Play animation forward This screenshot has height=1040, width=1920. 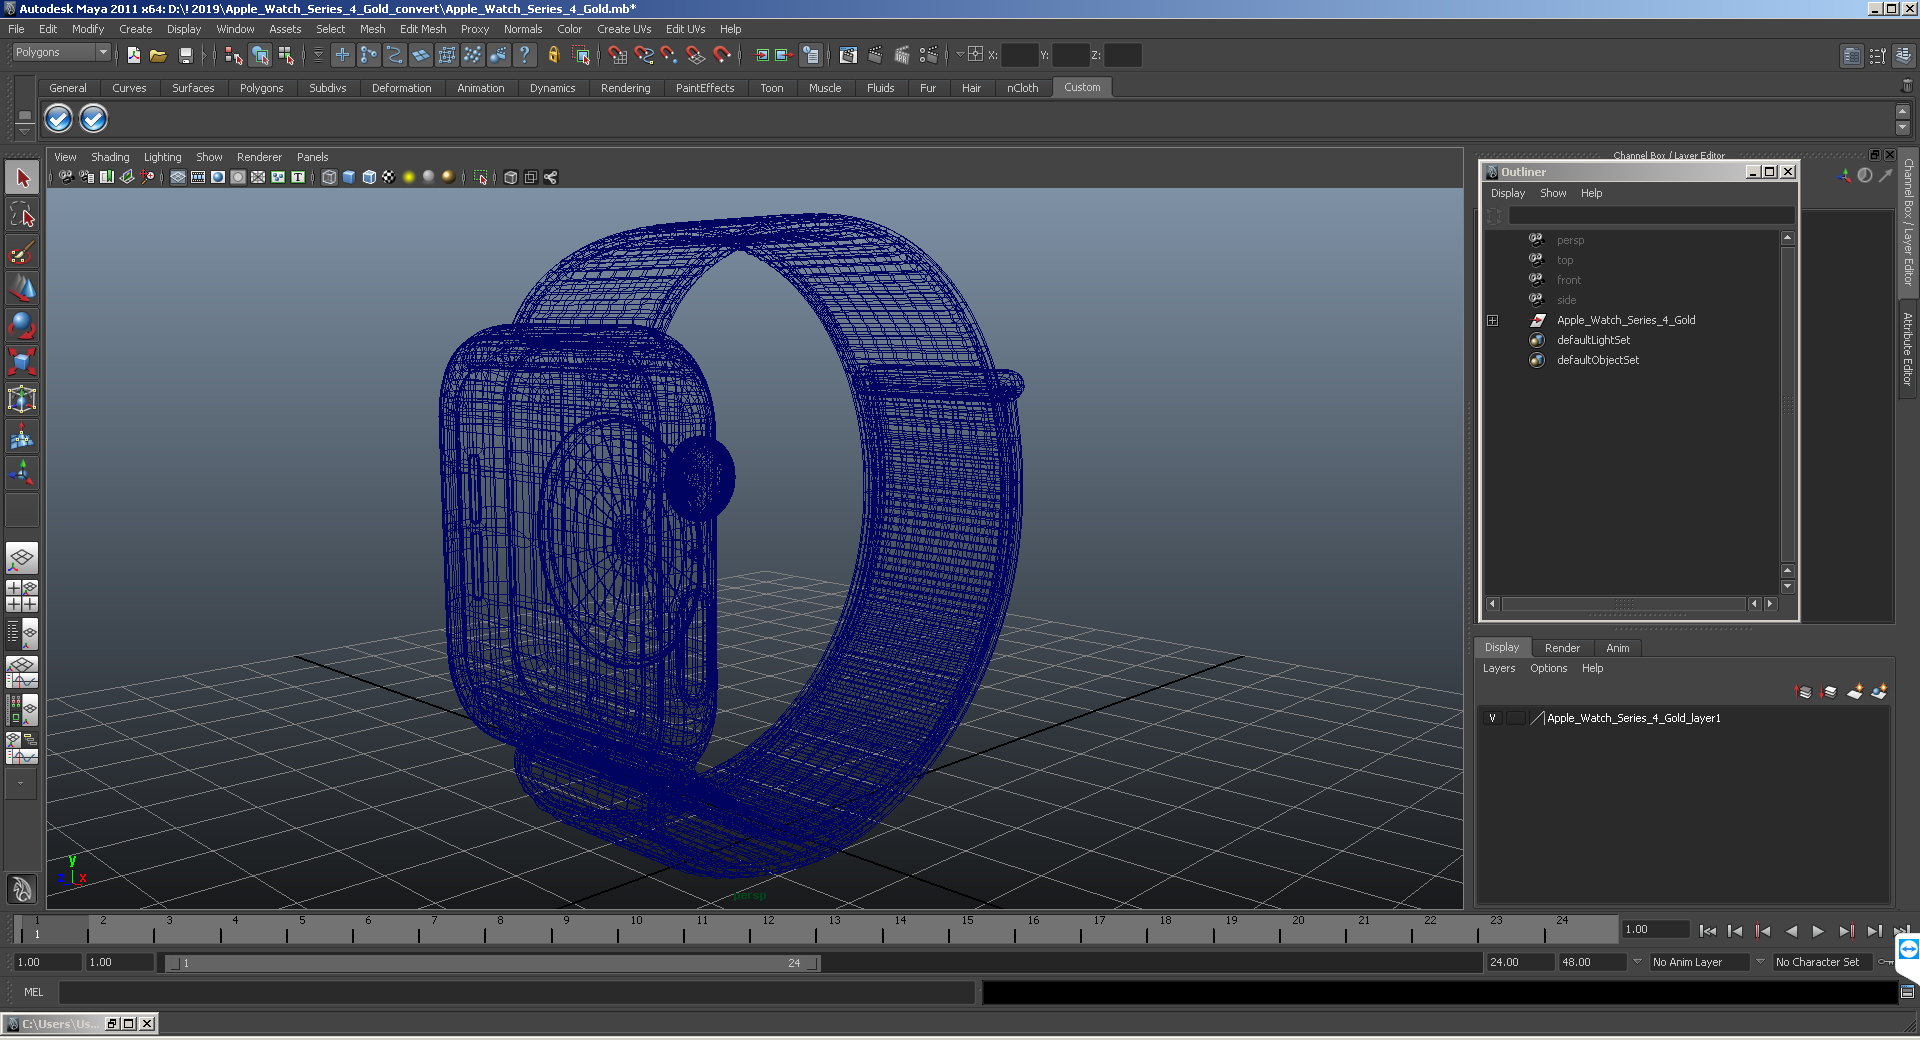(x=1818, y=931)
